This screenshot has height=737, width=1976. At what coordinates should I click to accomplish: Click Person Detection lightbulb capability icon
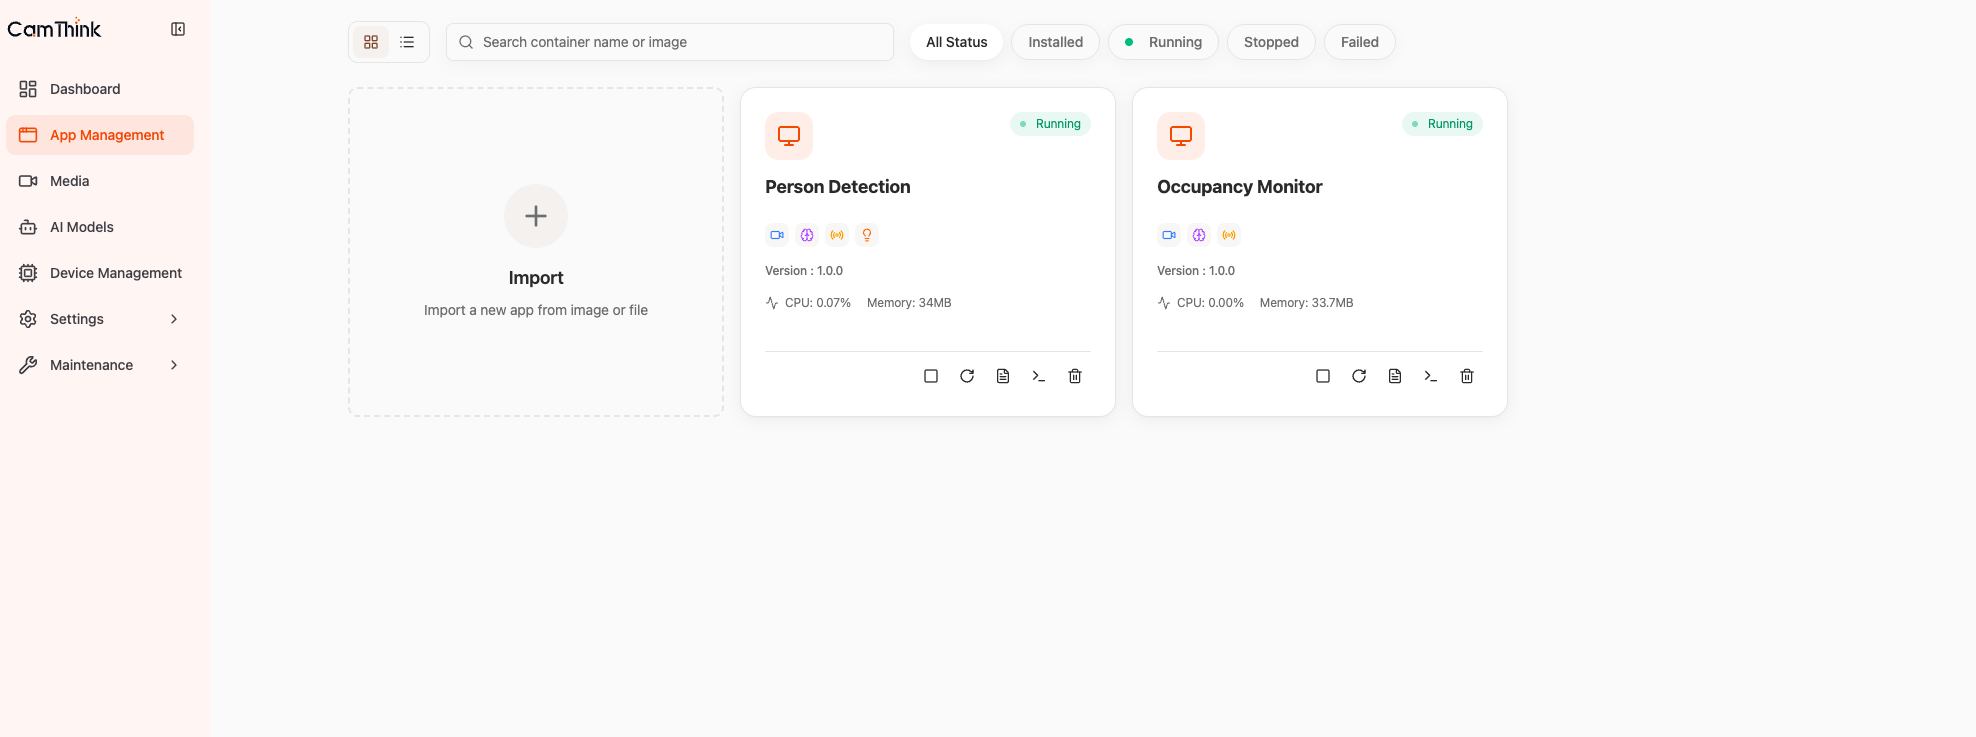[867, 235]
